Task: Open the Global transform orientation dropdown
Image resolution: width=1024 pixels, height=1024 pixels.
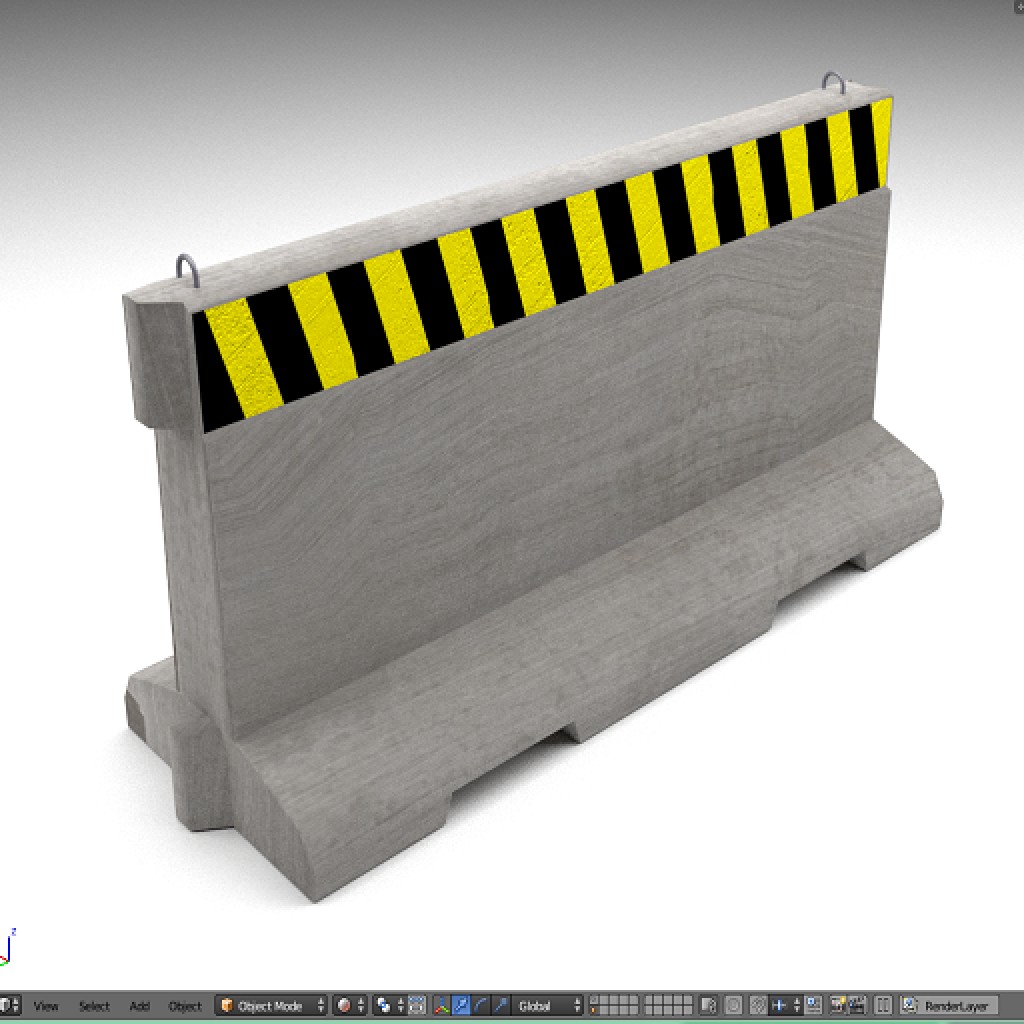Action: 543,1005
